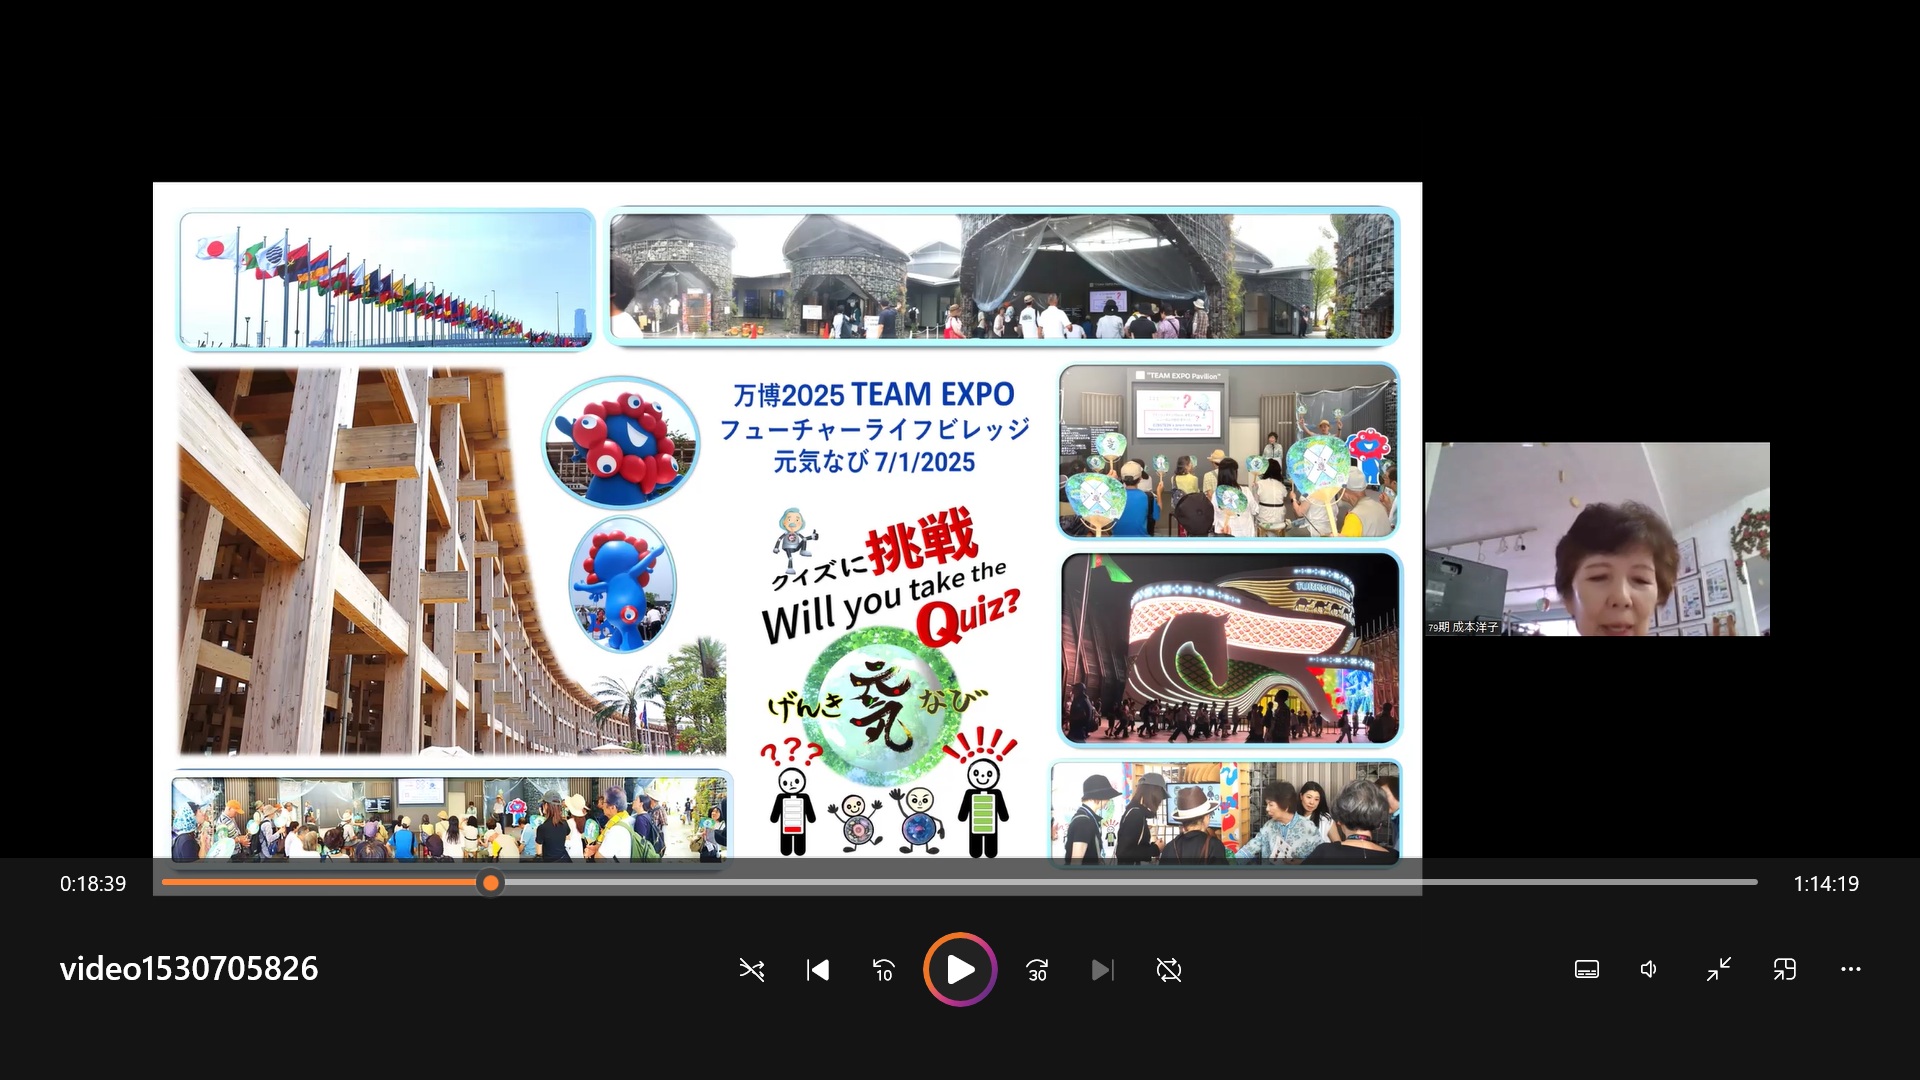The height and width of the screenshot is (1080, 1920).
Task: Toggle shuffle mode
Action: 751,969
